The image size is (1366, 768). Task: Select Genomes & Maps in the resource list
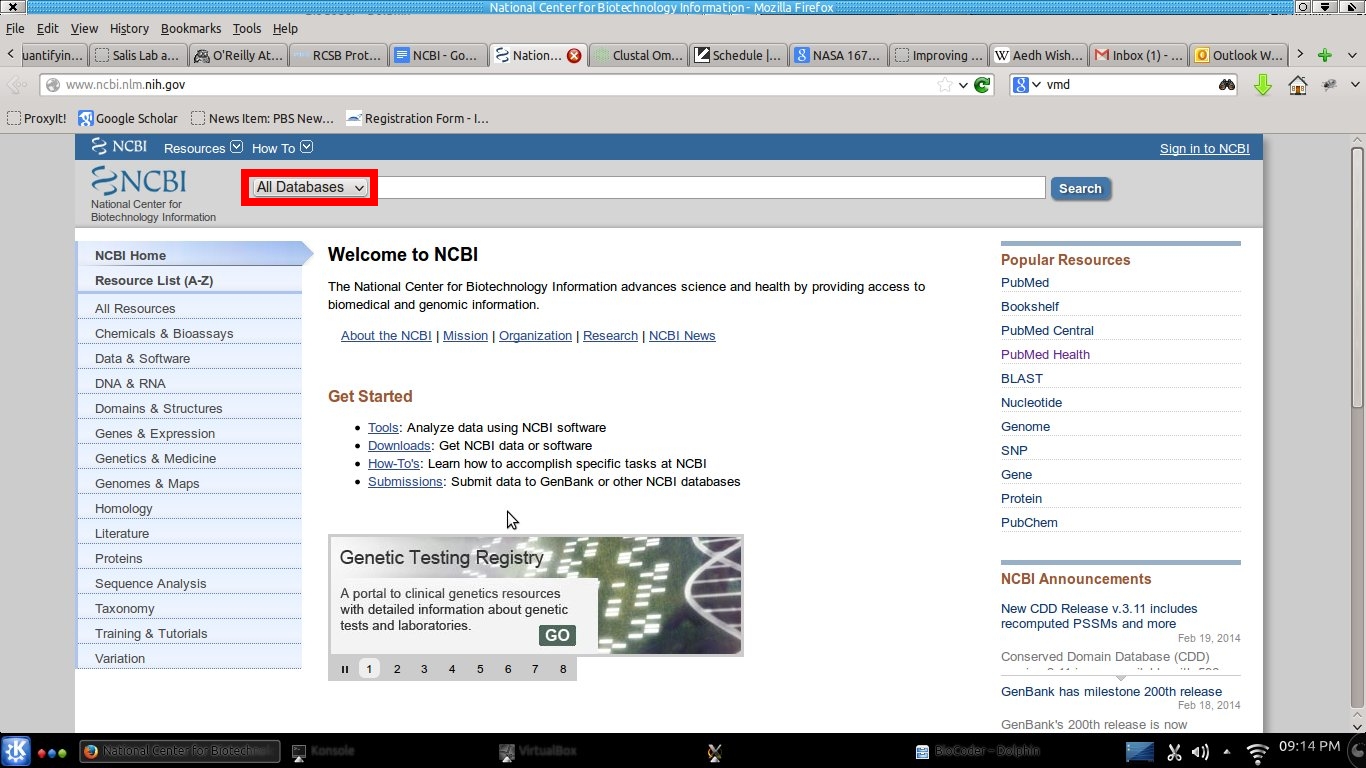[147, 483]
